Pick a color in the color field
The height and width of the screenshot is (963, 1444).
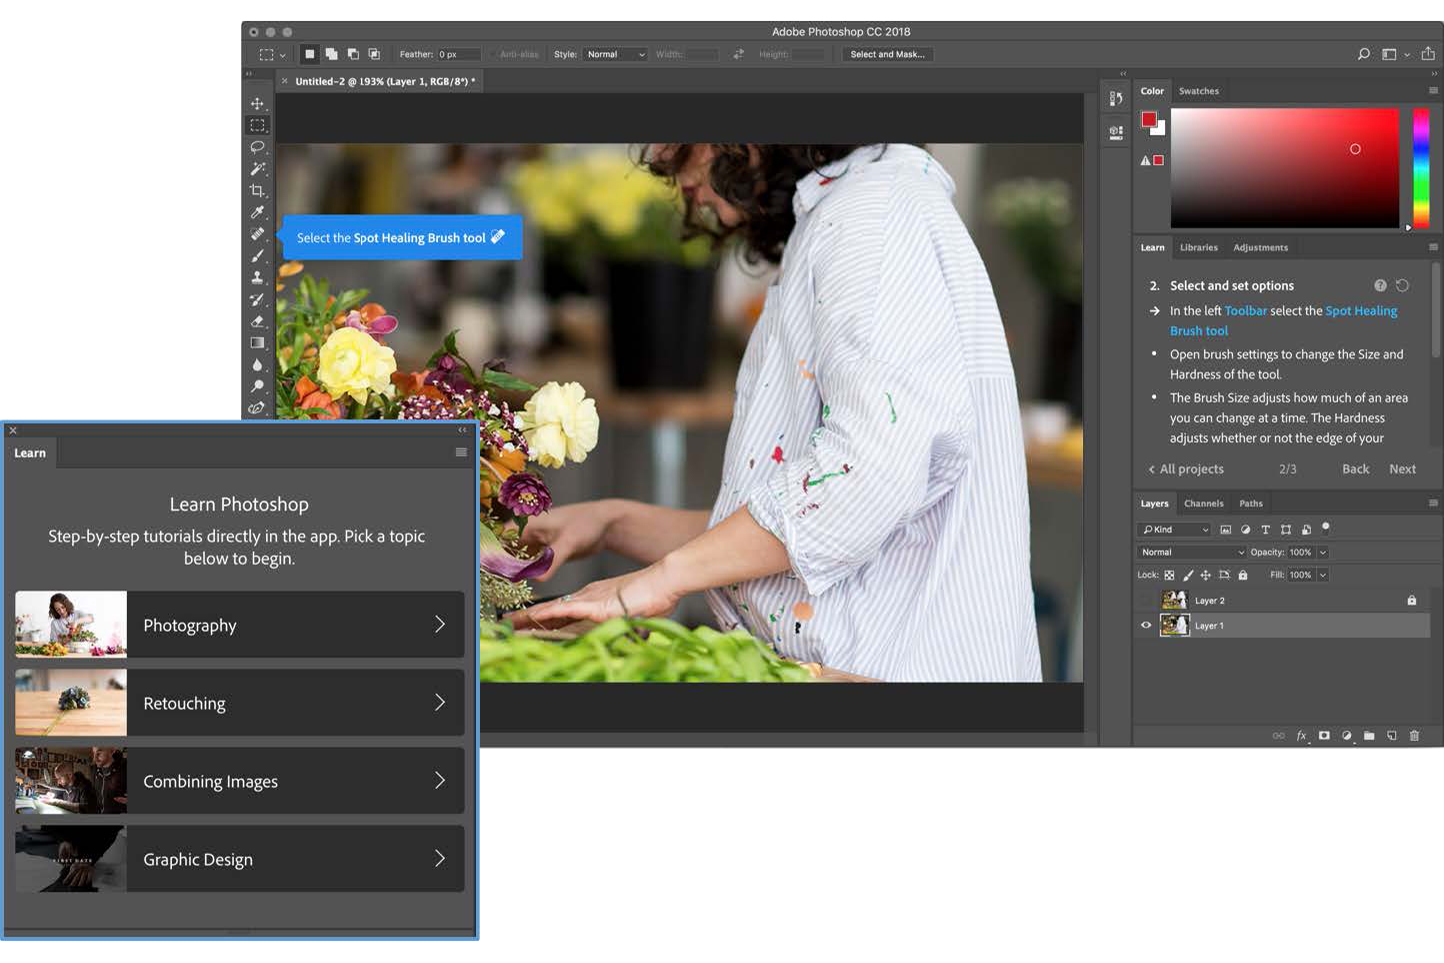coord(1284,167)
